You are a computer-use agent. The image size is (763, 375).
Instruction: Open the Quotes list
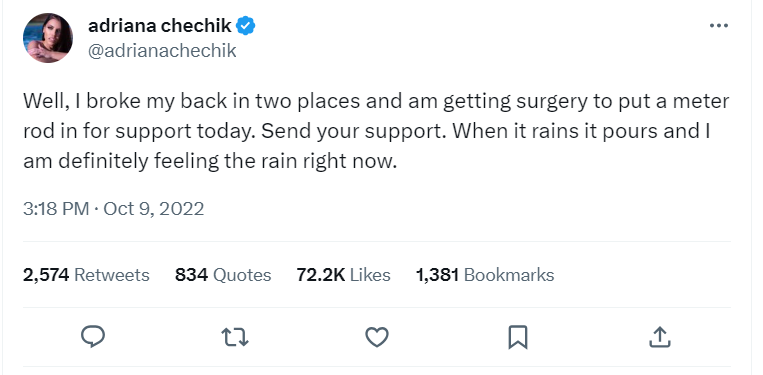click(x=242, y=275)
